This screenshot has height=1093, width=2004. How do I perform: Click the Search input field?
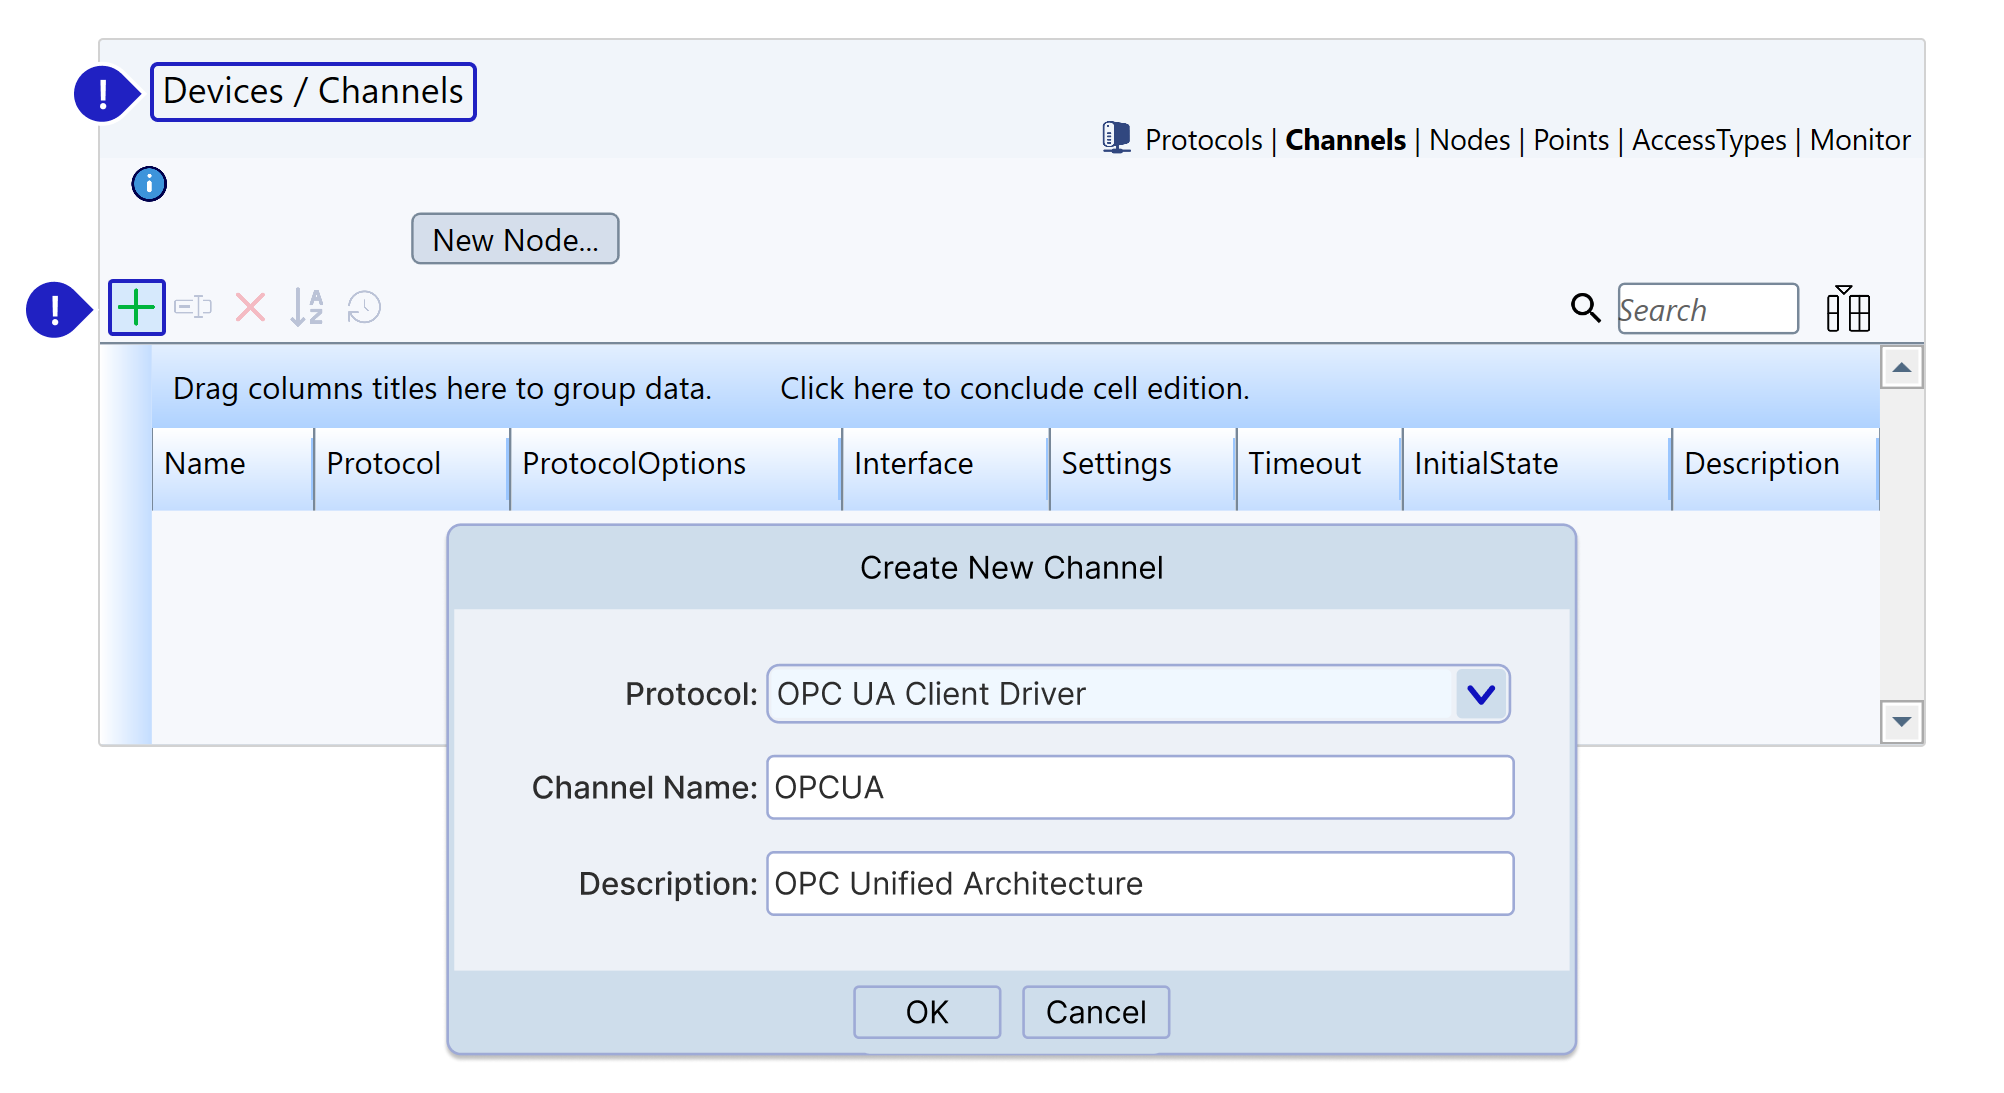click(1708, 309)
